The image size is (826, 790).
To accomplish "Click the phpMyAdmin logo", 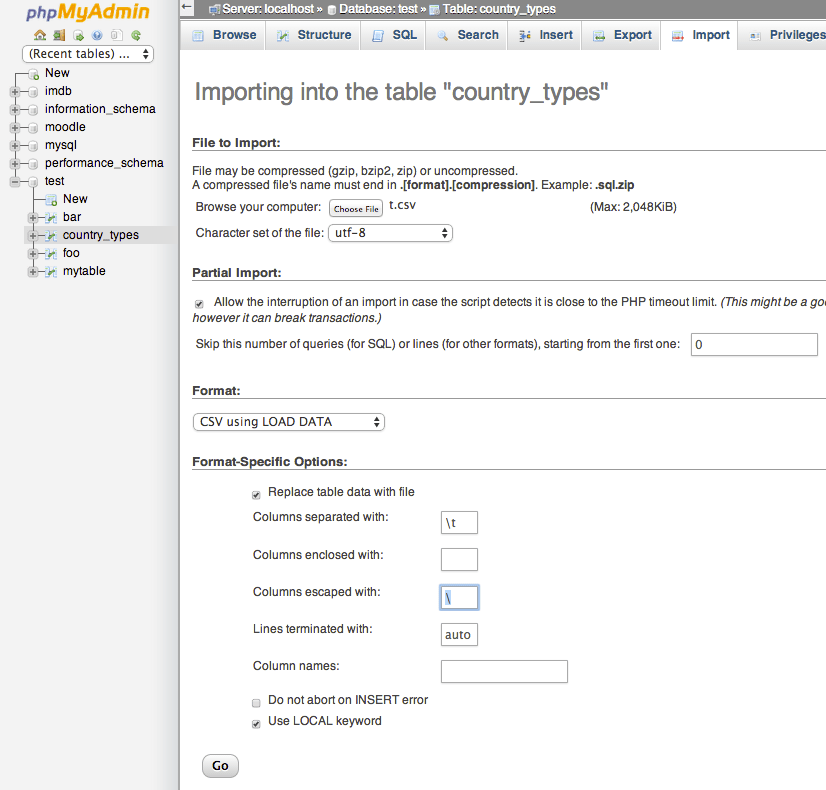I will [x=87, y=14].
